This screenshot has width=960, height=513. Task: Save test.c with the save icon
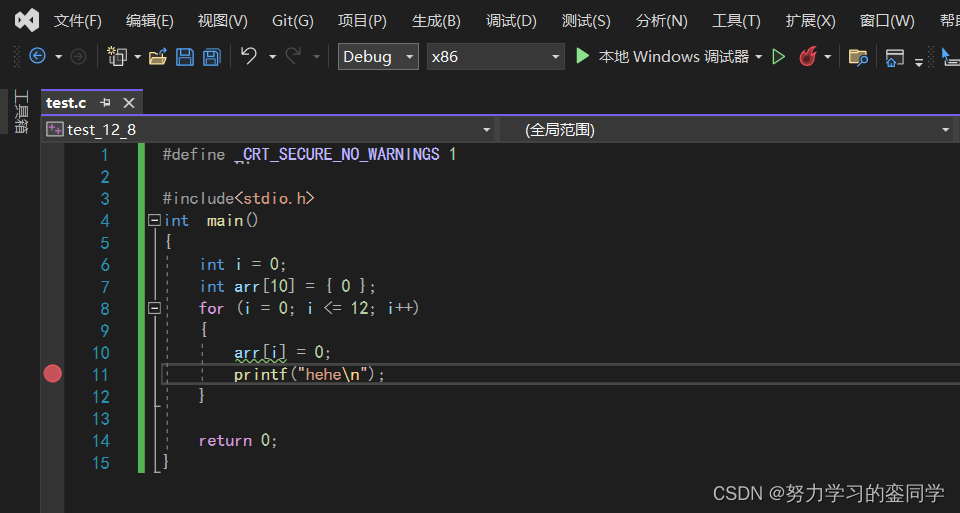pyautogui.click(x=185, y=57)
